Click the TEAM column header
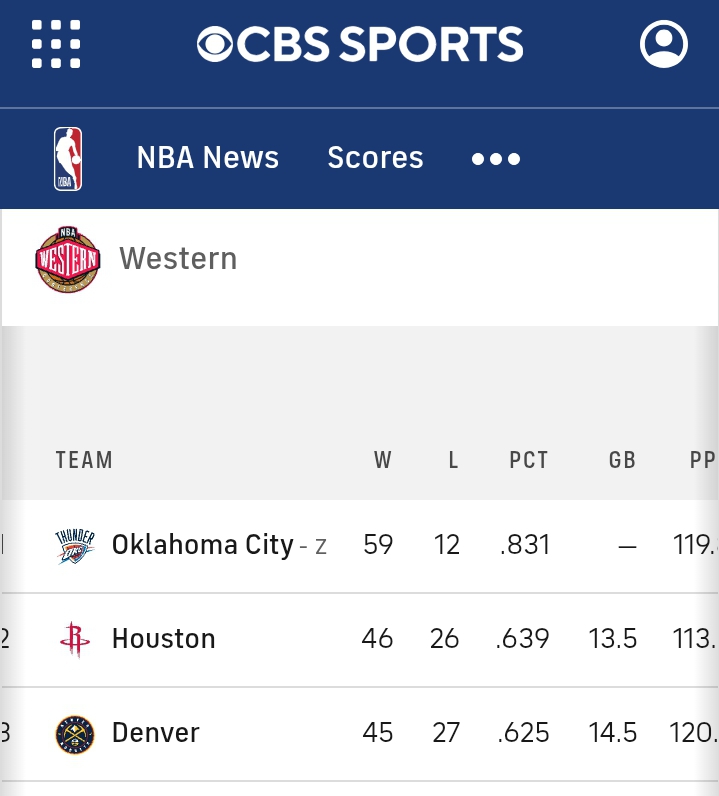The image size is (719, 796). pyautogui.click(x=84, y=460)
